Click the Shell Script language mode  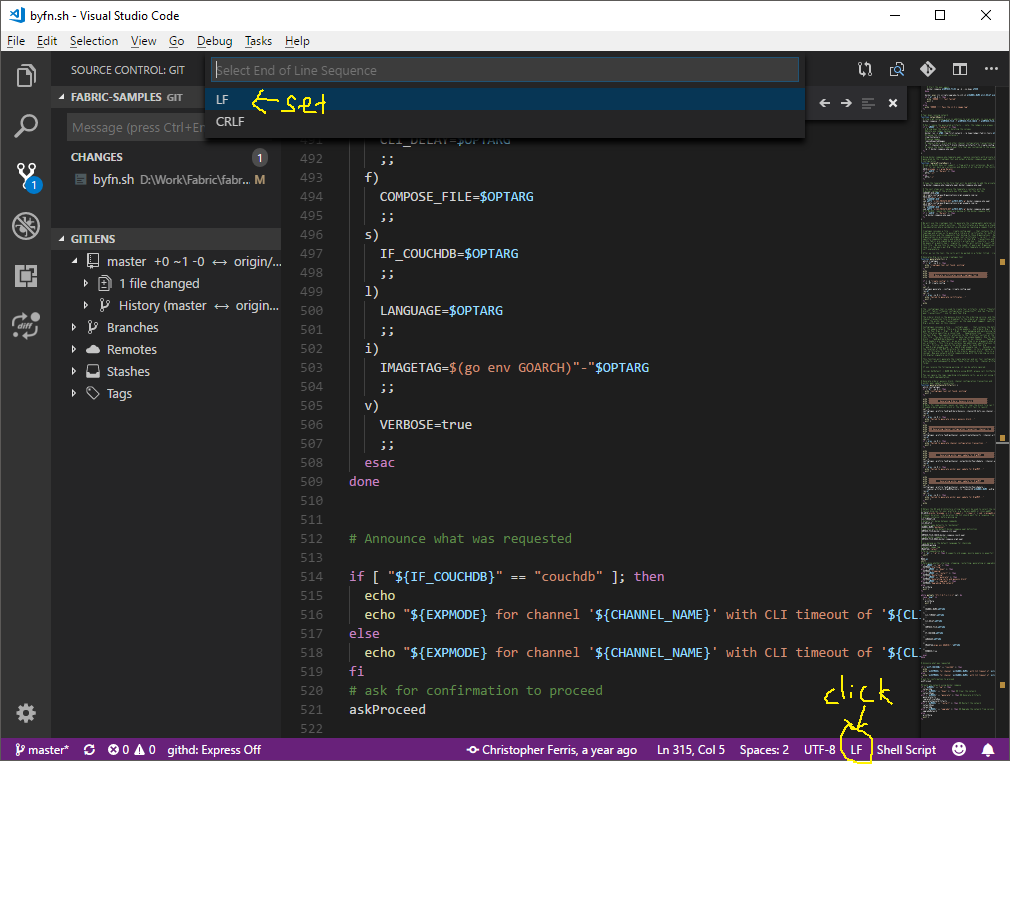(906, 750)
